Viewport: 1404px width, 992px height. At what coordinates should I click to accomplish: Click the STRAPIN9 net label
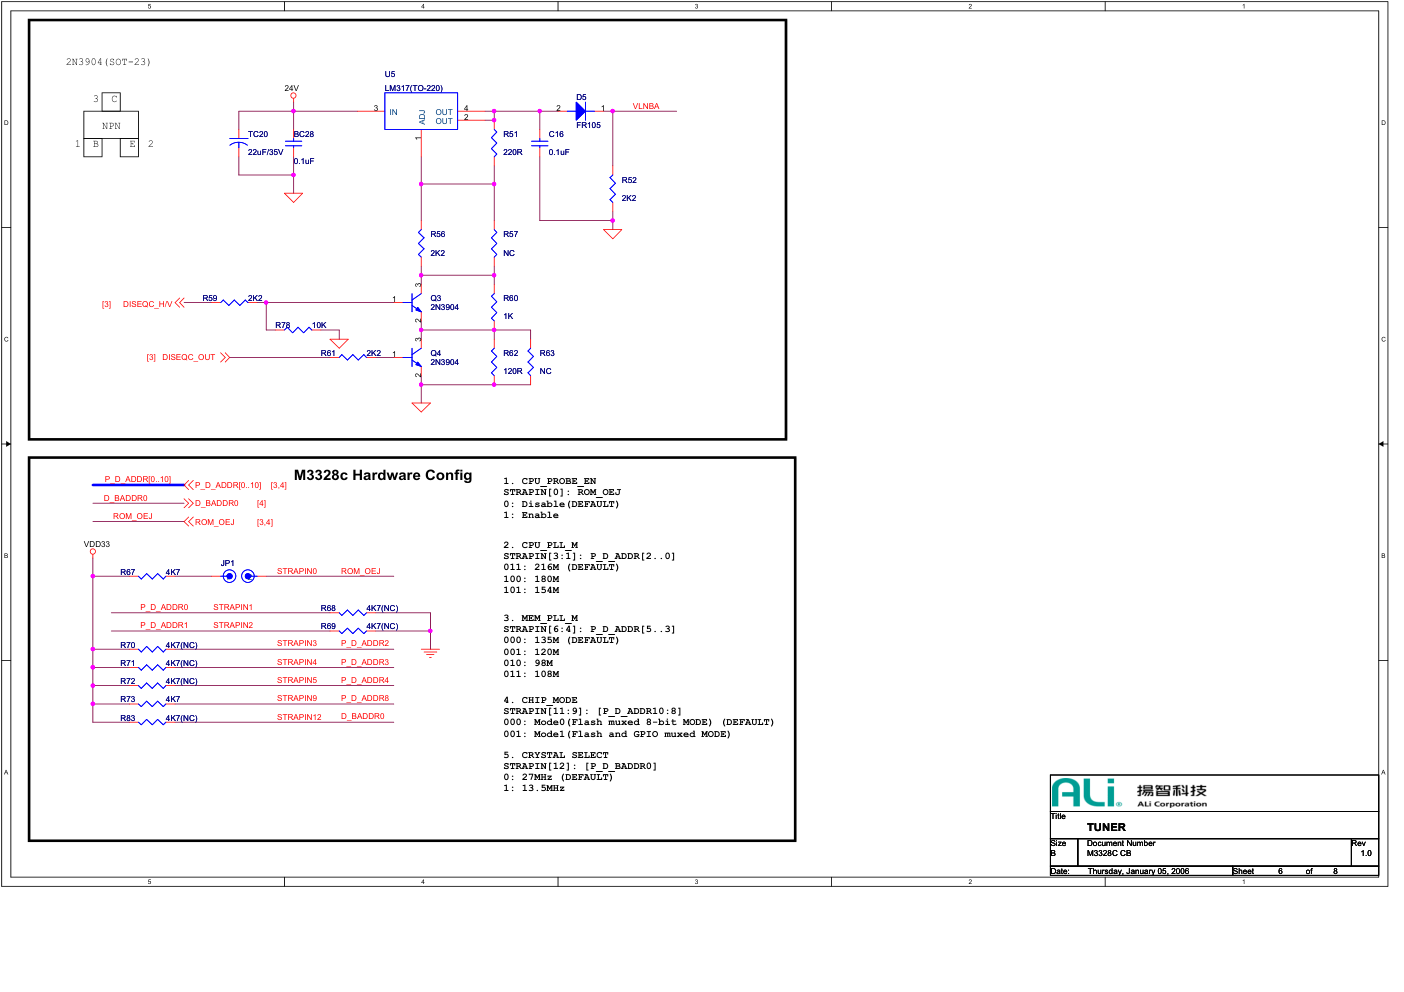coord(297,698)
